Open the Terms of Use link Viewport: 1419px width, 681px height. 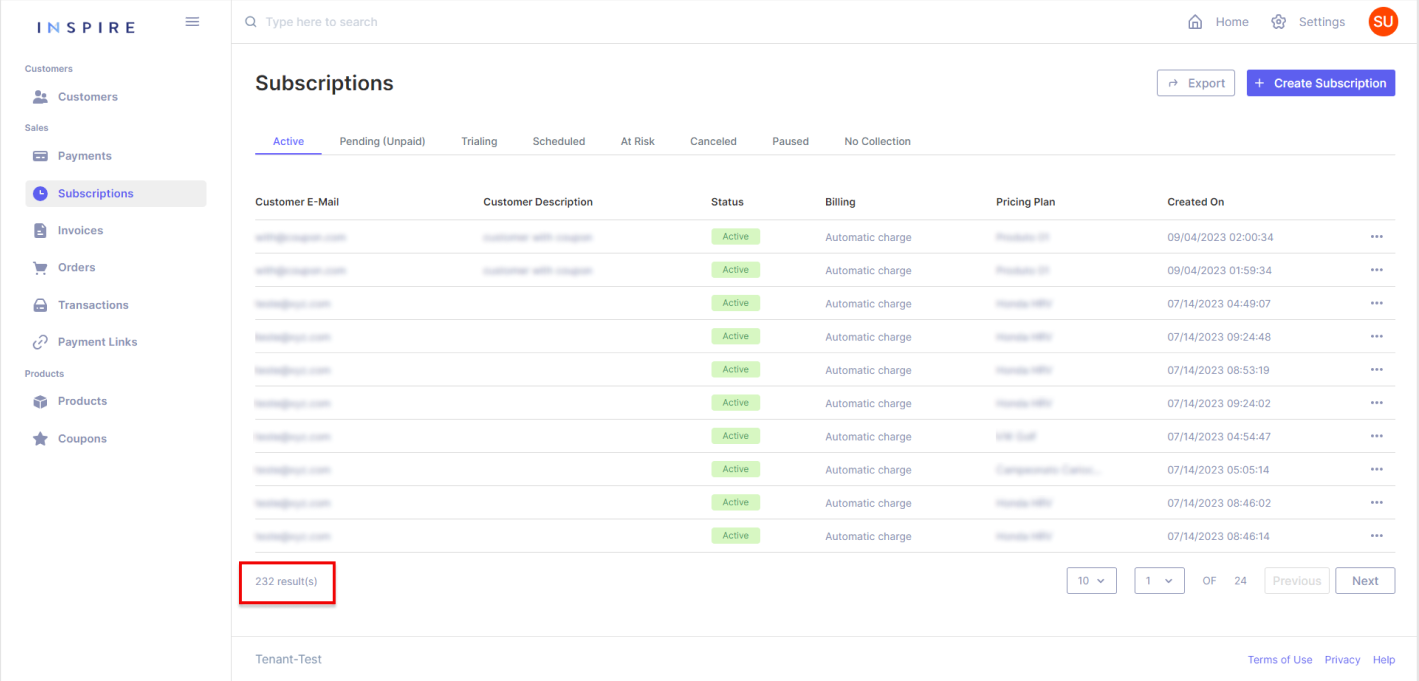pyautogui.click(x=1280, y=660)
